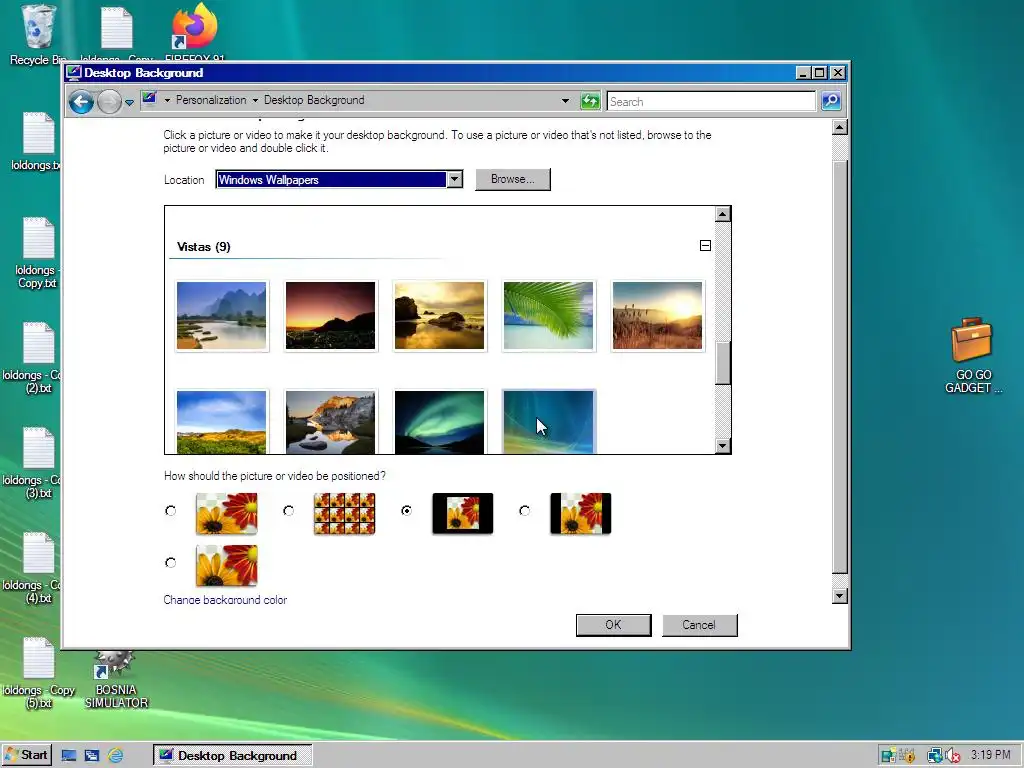Click the network tray icon

point(935,756)
